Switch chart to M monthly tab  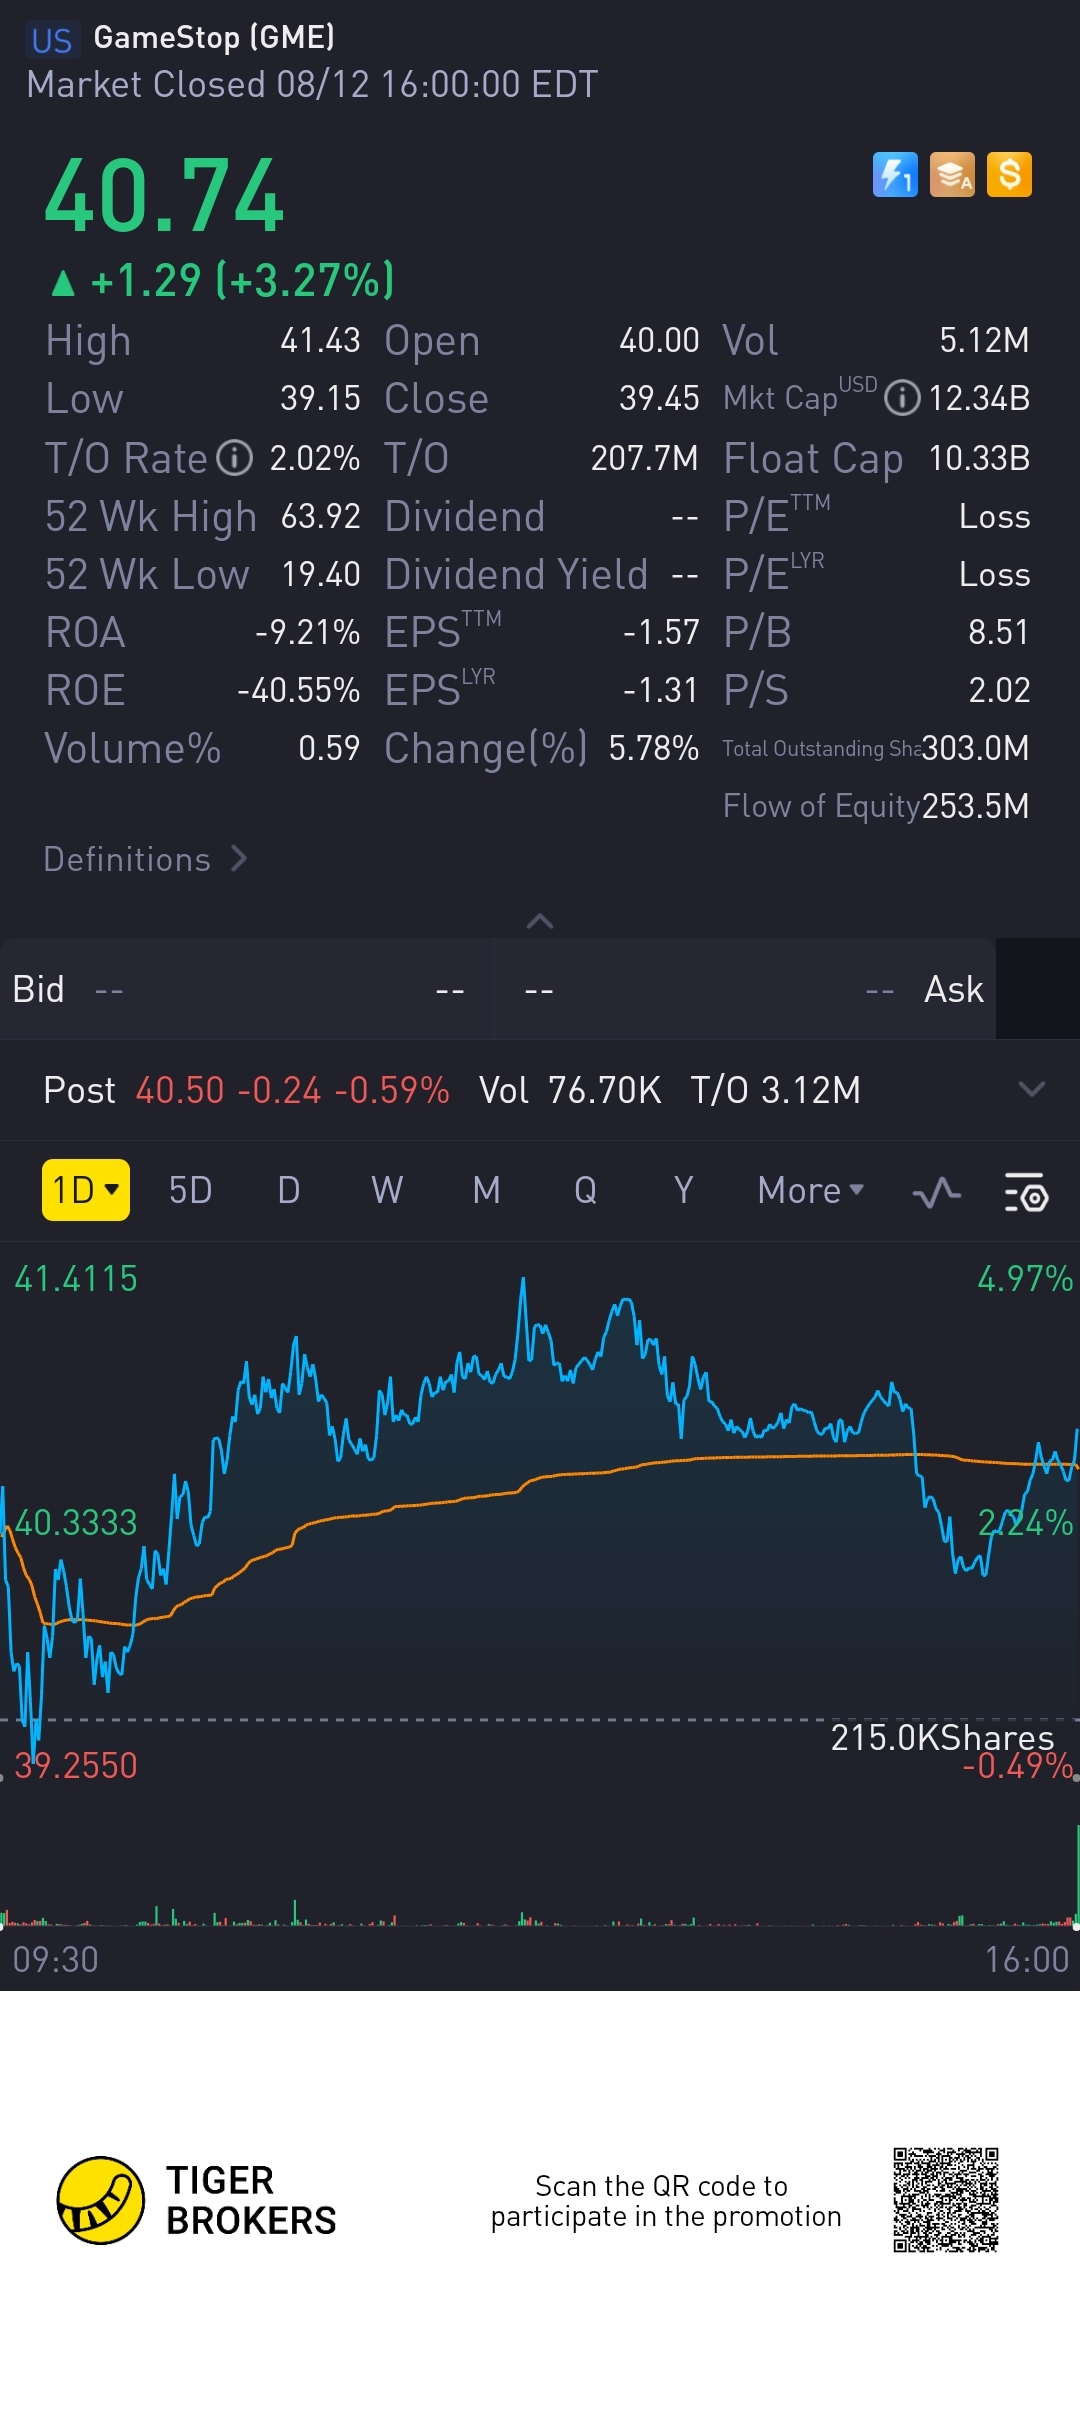[486, 1190]
